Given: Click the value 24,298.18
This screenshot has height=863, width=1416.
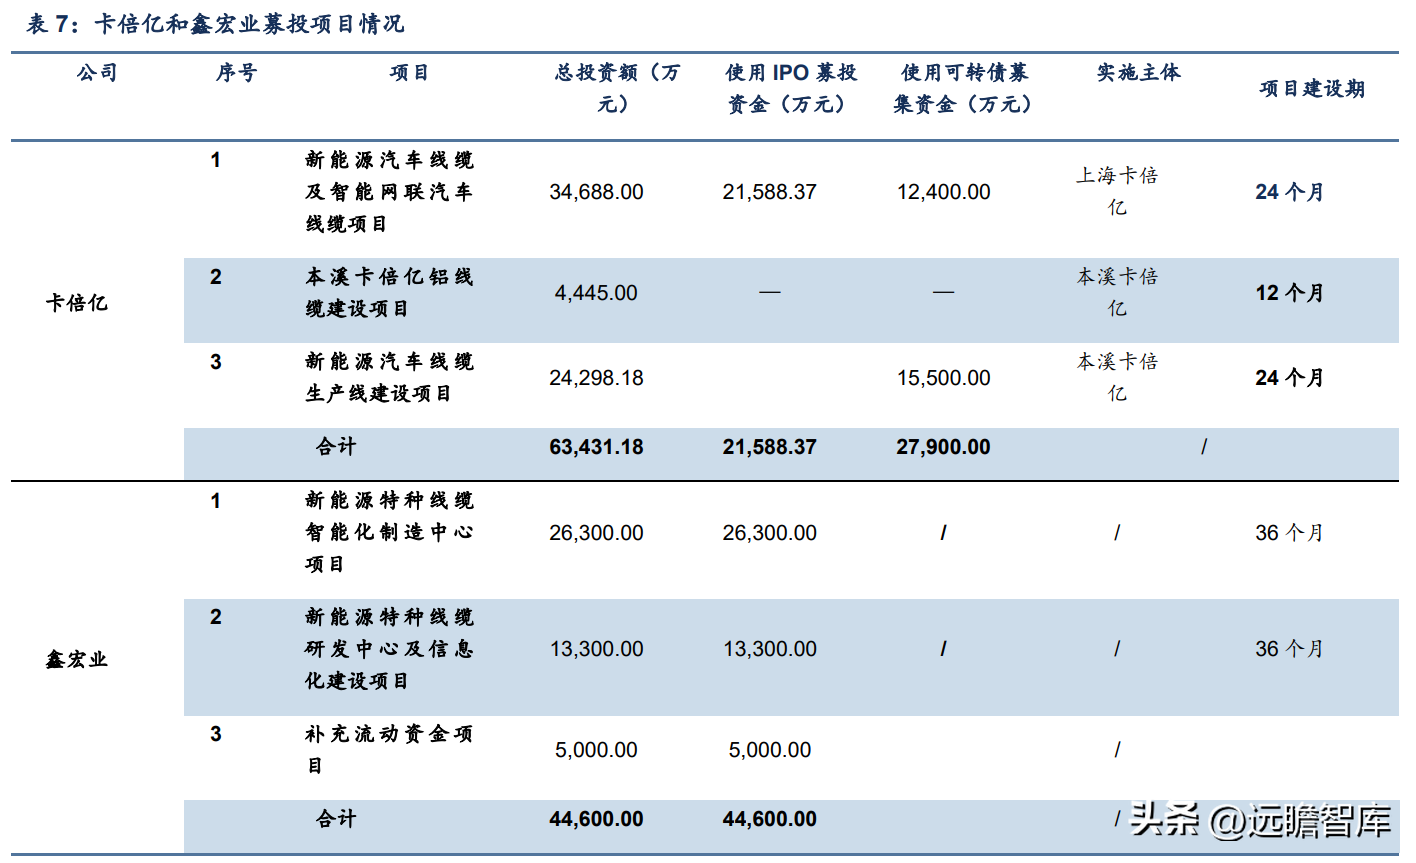Looking at the screenshot, I should click(596, 378).
